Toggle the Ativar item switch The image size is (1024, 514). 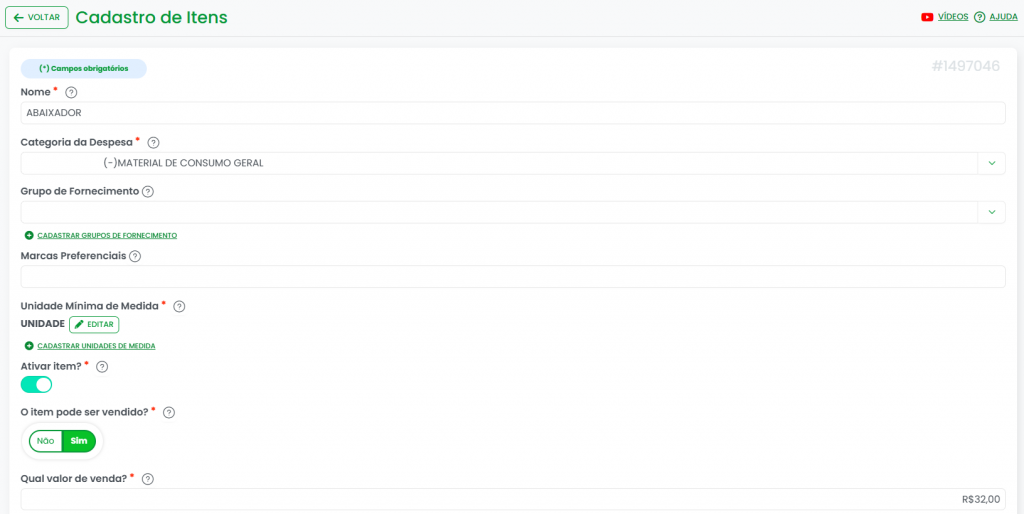(36, 385)
